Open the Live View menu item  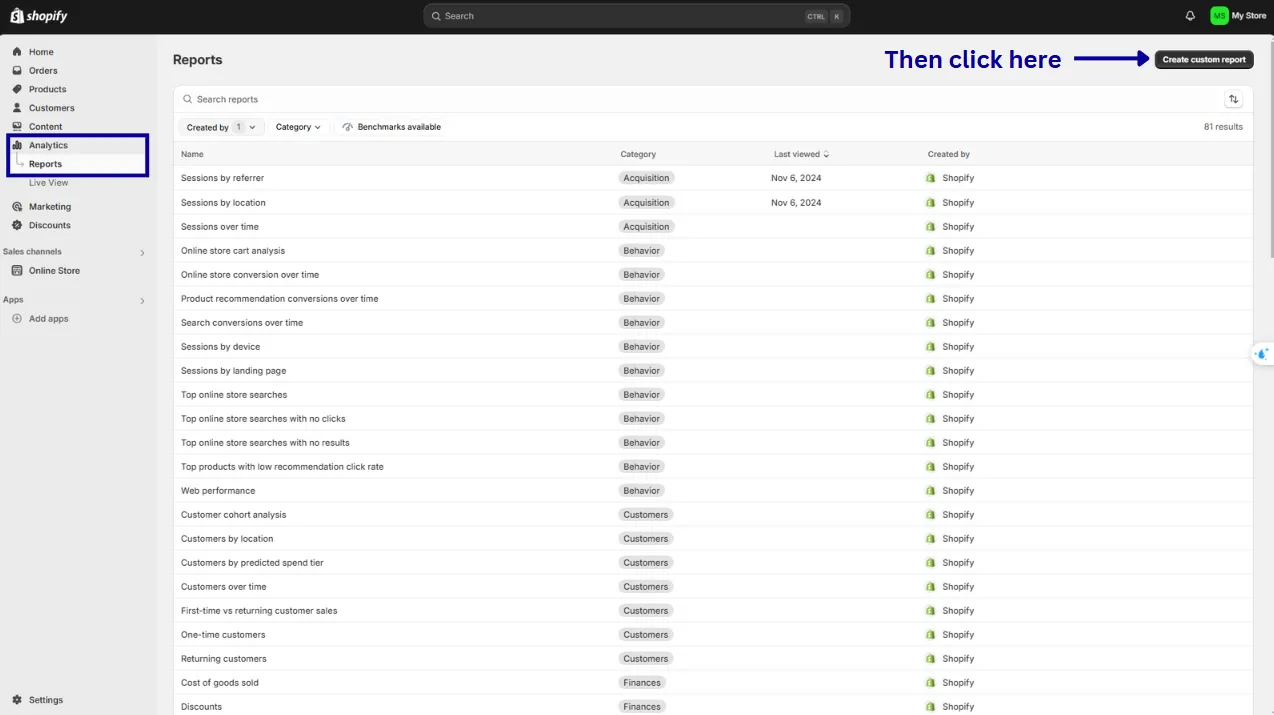[x=49, y=183]
